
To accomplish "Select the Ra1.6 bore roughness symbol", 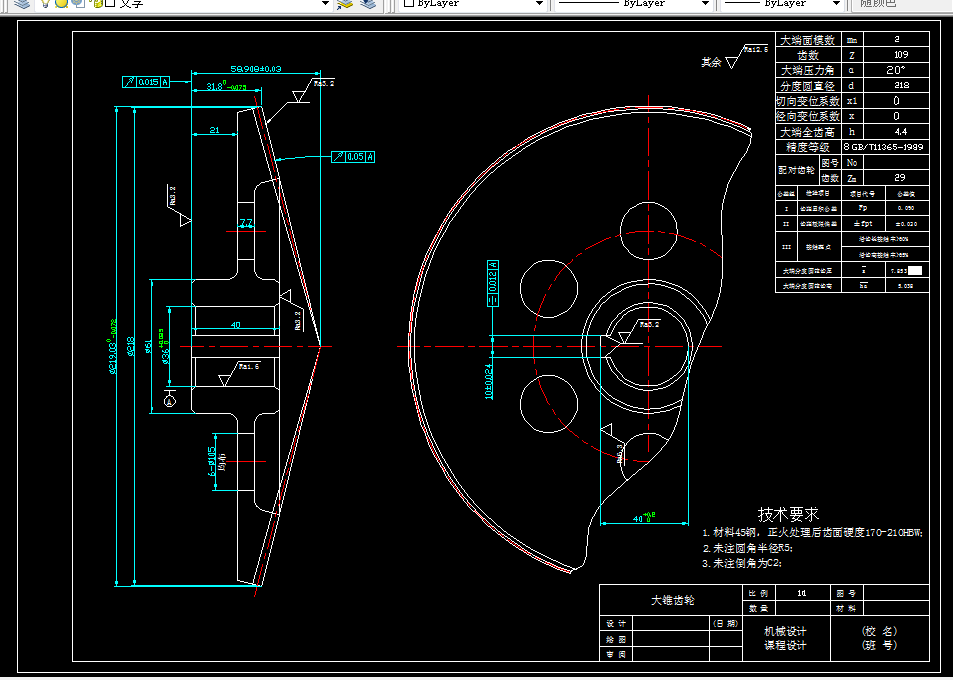I will (238, 373).
